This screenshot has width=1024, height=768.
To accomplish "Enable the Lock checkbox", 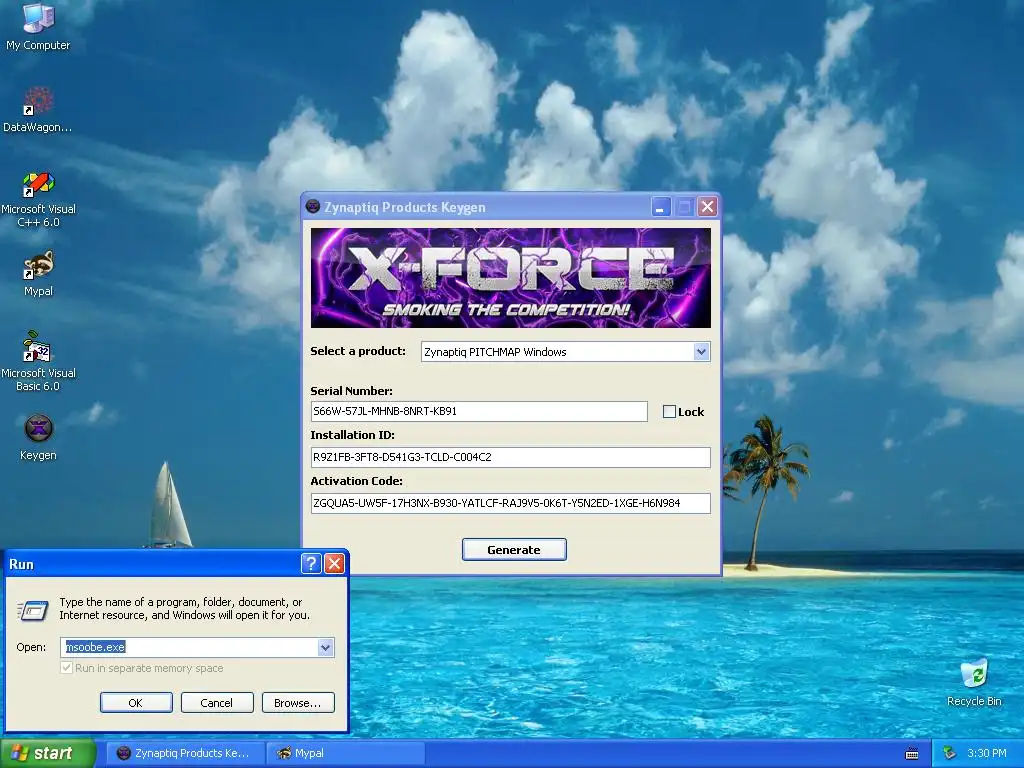I will click(669, 411).
